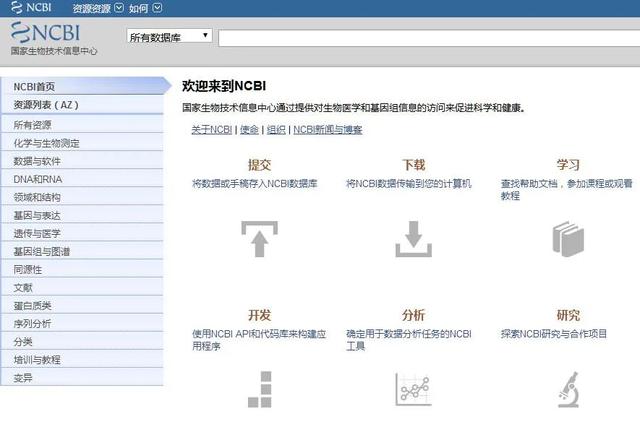The width and height of the screenshot is (640, 427).
Task: Click the 学习 heading
Action: [568, 165]
